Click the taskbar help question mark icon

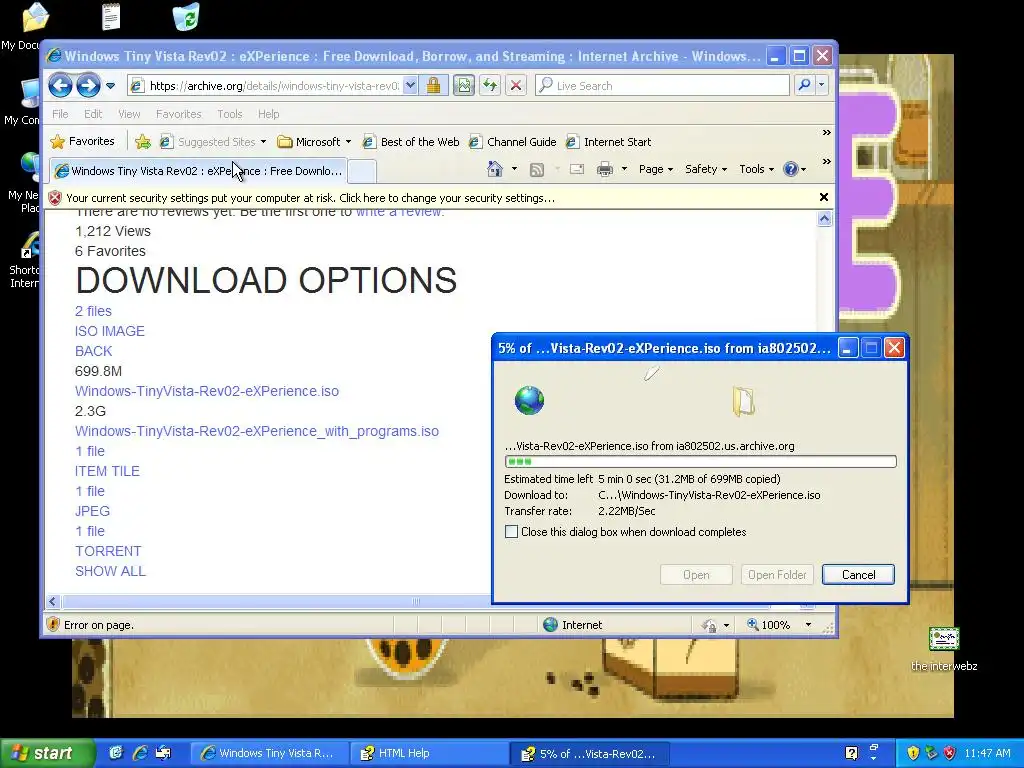tap(852, 753)
